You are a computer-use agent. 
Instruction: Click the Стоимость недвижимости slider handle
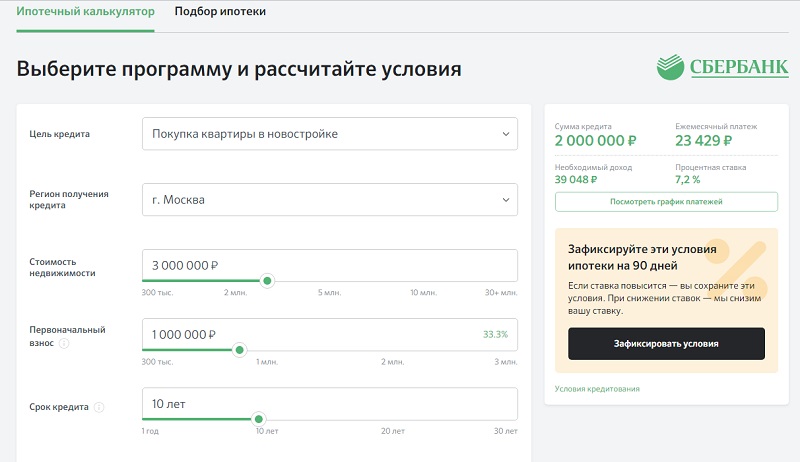(x=267, y=281)
